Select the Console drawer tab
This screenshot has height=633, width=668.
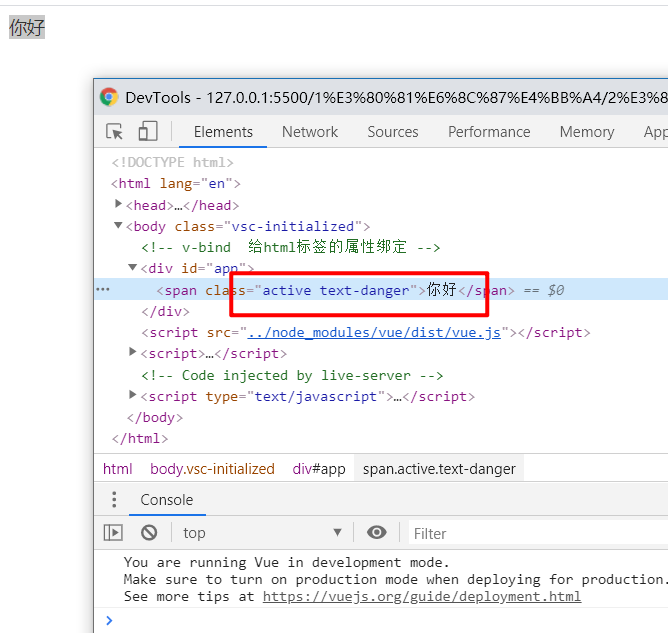point(167,500)
